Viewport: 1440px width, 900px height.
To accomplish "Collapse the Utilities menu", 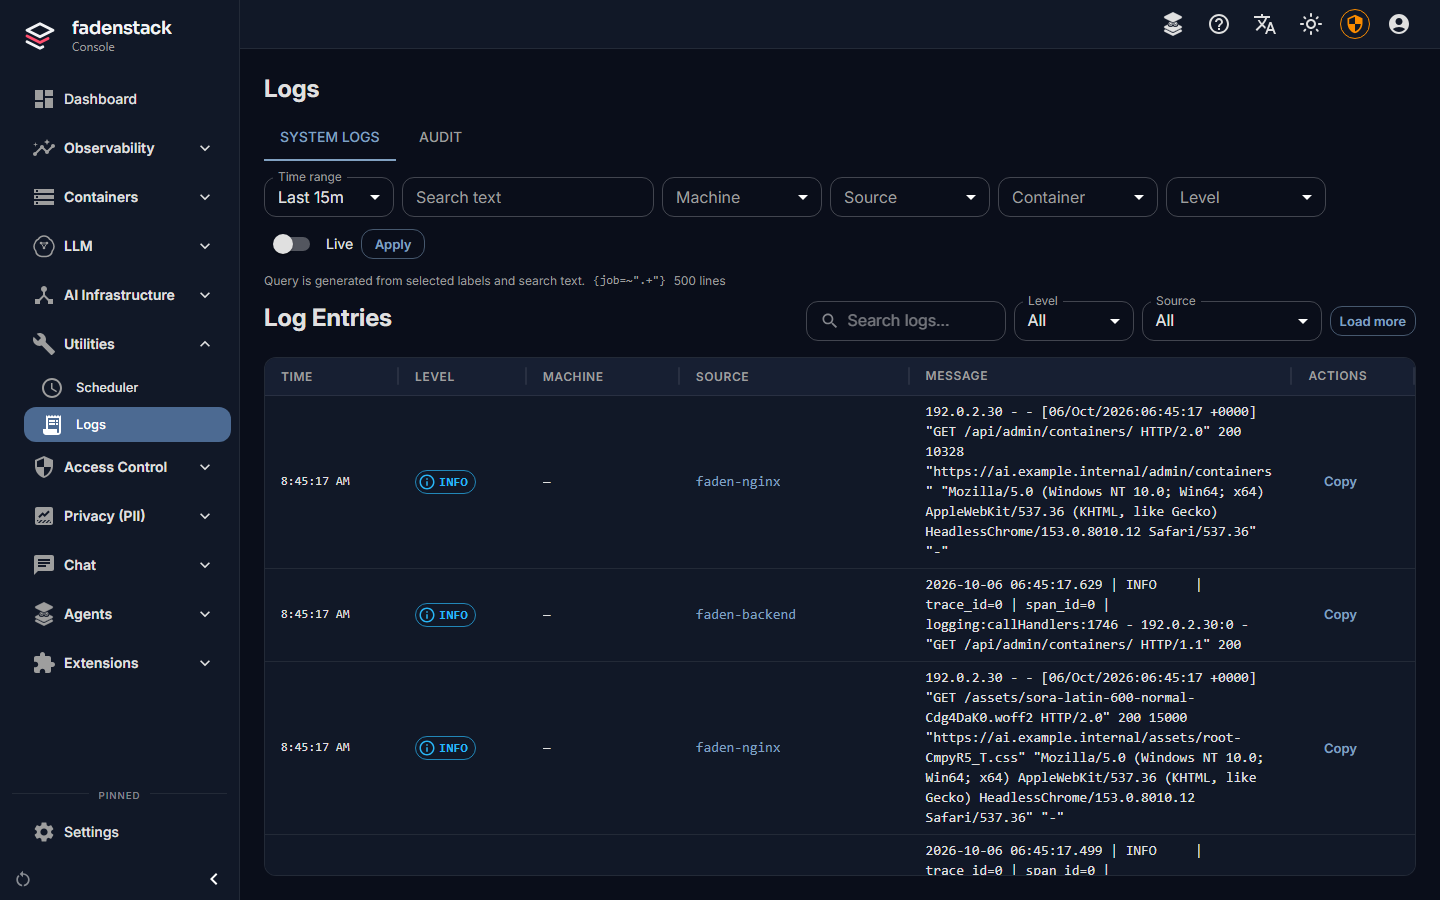I will tap(127, 344).
